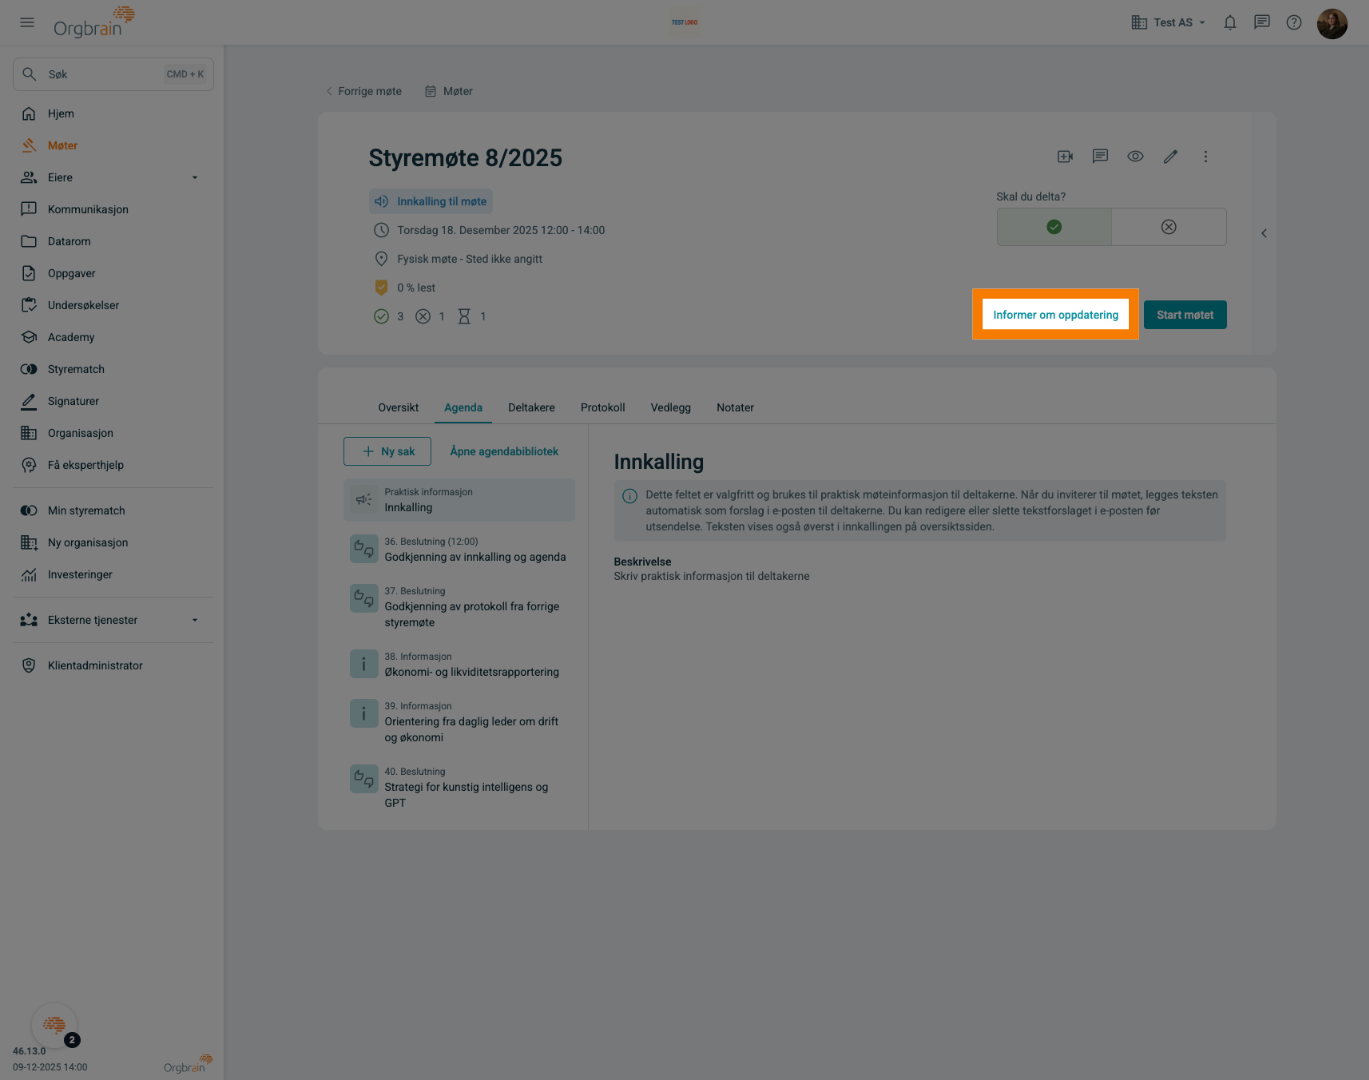Click the Søk search field

click(113, 73)
